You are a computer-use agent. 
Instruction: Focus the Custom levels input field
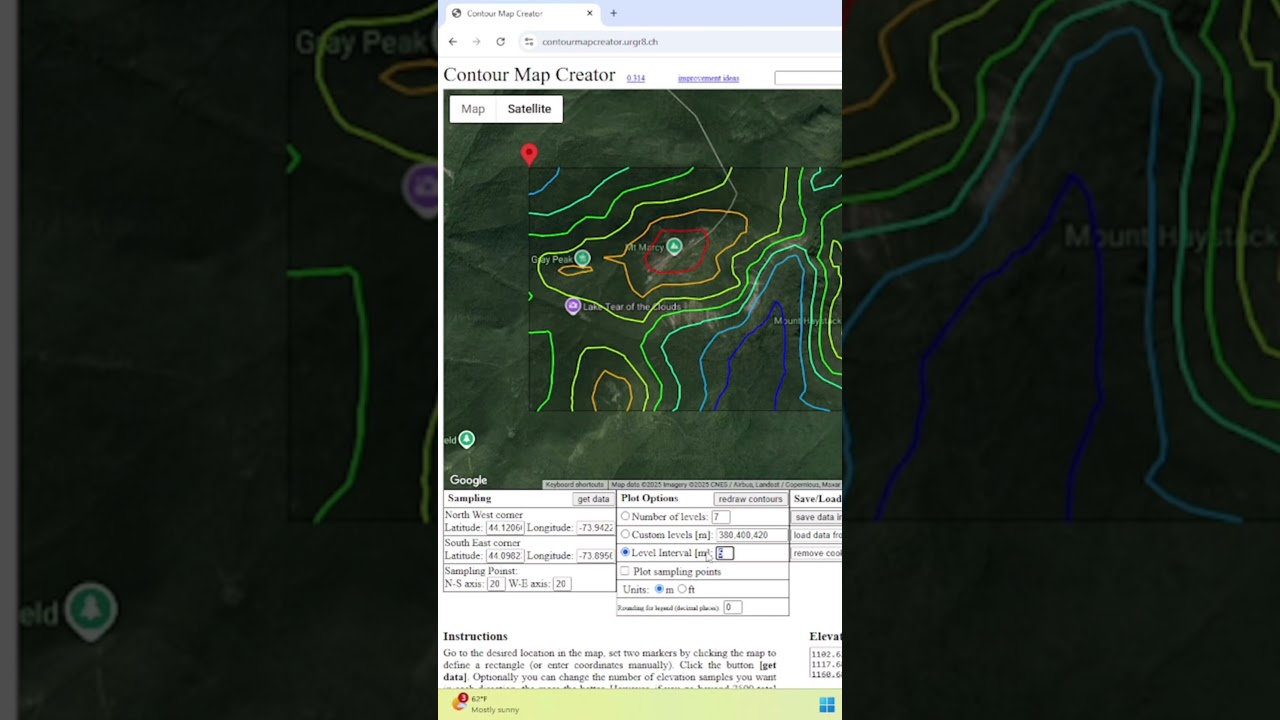click(752, 535)
